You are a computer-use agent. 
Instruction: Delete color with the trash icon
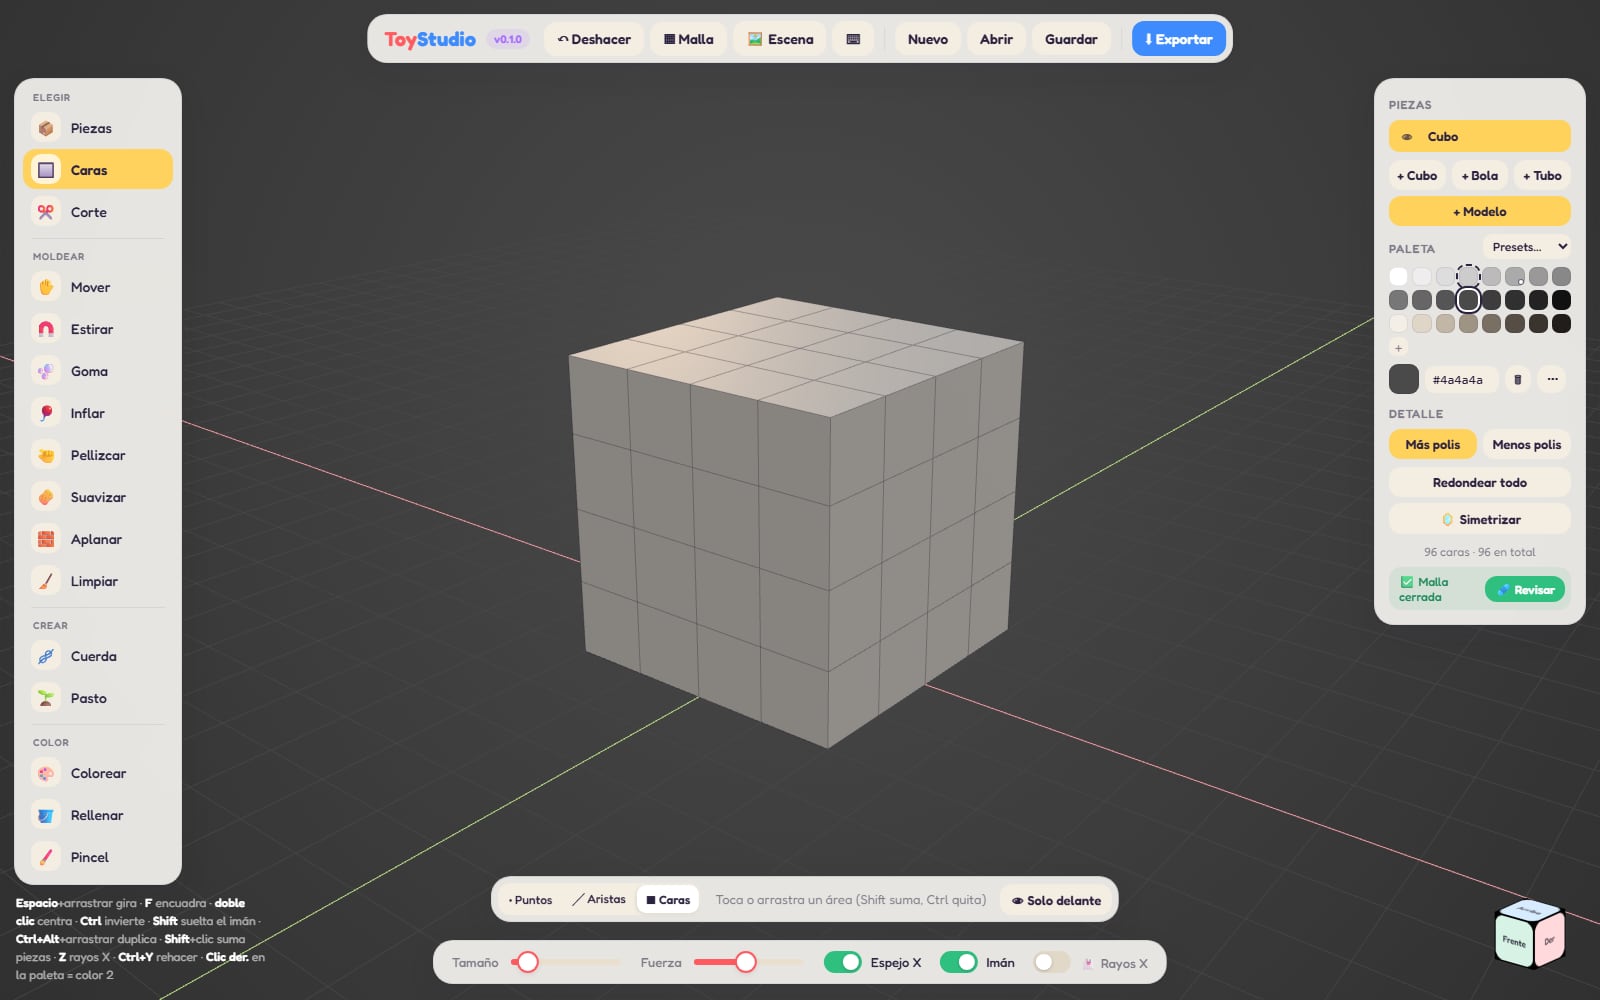(1518, 379)
